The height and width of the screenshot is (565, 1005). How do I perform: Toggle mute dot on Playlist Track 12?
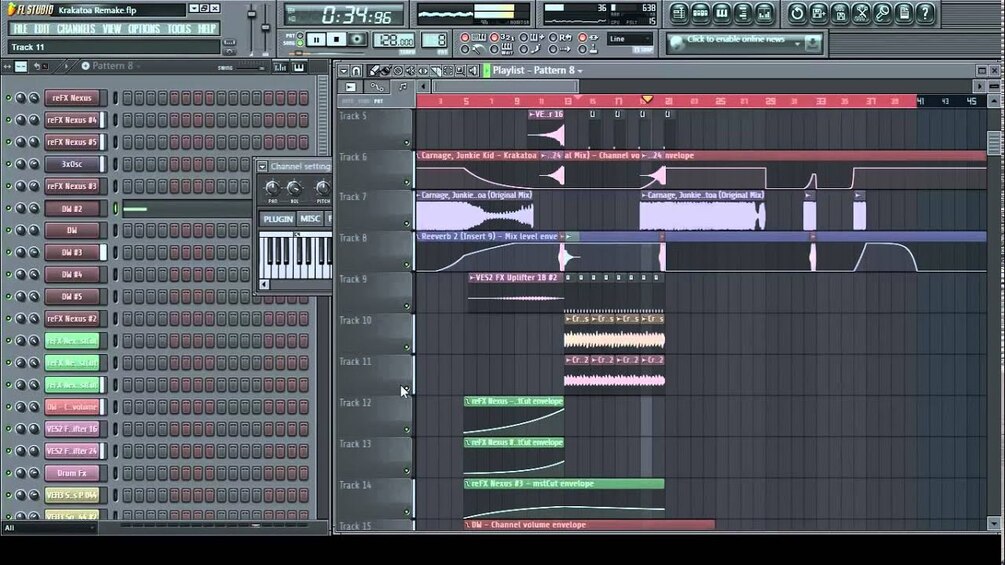406,429
